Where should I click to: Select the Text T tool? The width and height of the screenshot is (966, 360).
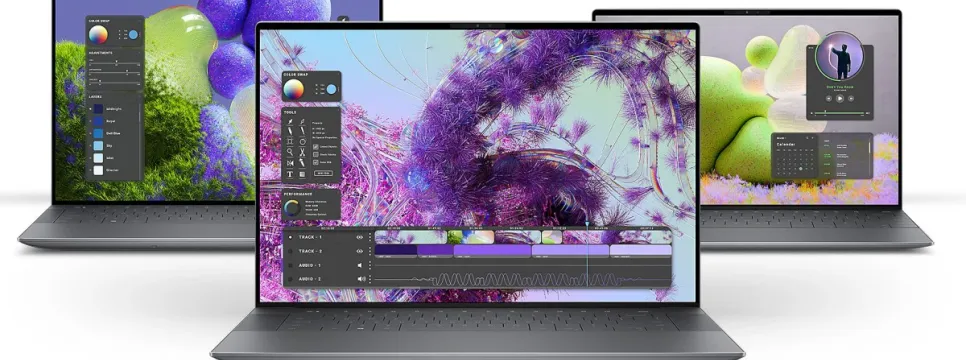click(290, 174)
